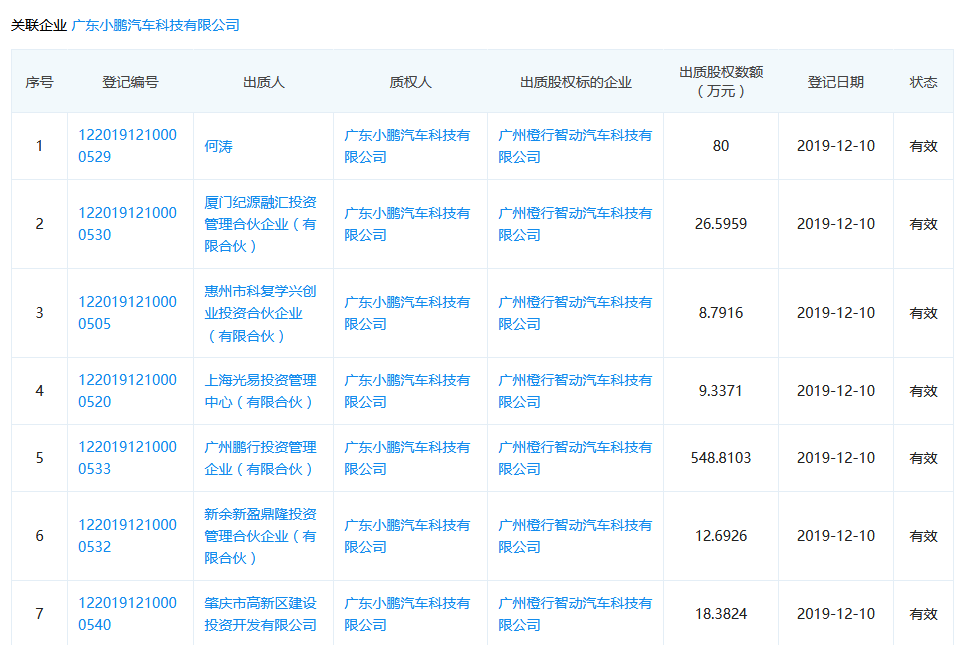This screenshot has width=967, height=645.
Task: Select the 出质股权数额（万元） column header
Action: click(x=721, y=82)
